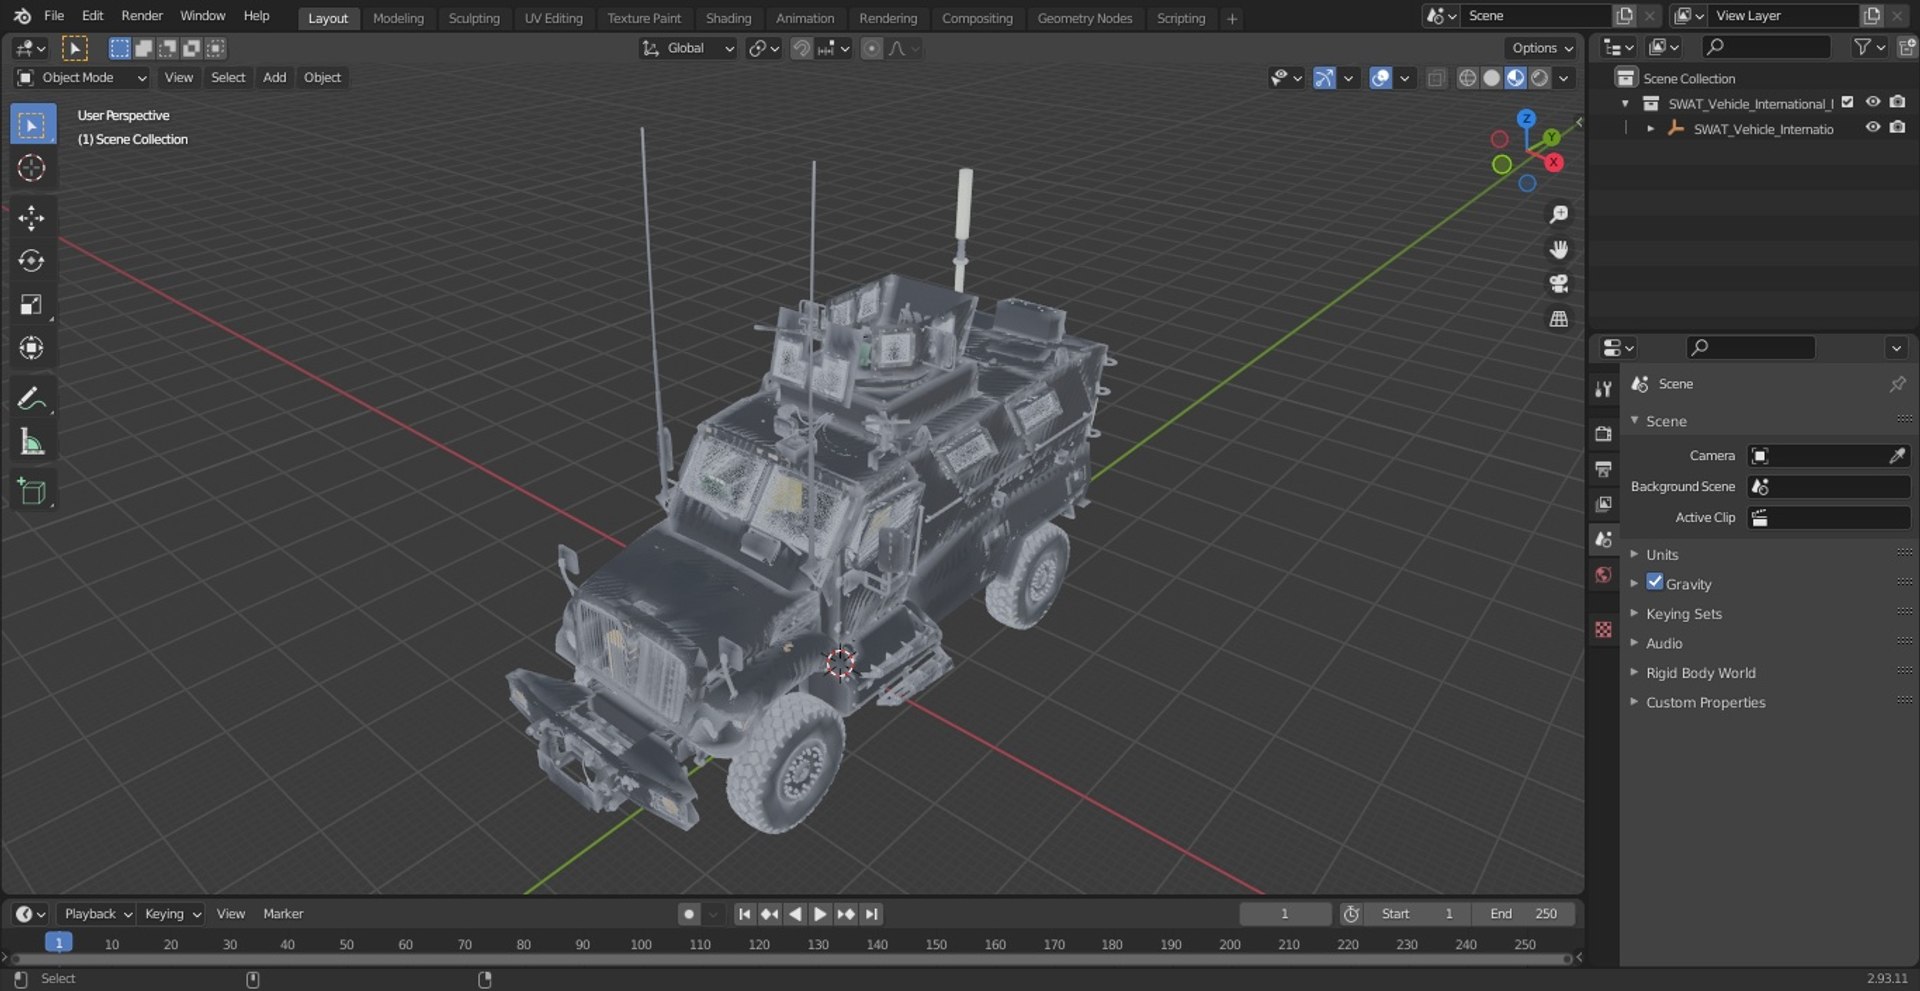The height and width of the screenshot is (991, 1920).
Task: Select the Cursor tool in the toolbar
Action: [32, 168]
